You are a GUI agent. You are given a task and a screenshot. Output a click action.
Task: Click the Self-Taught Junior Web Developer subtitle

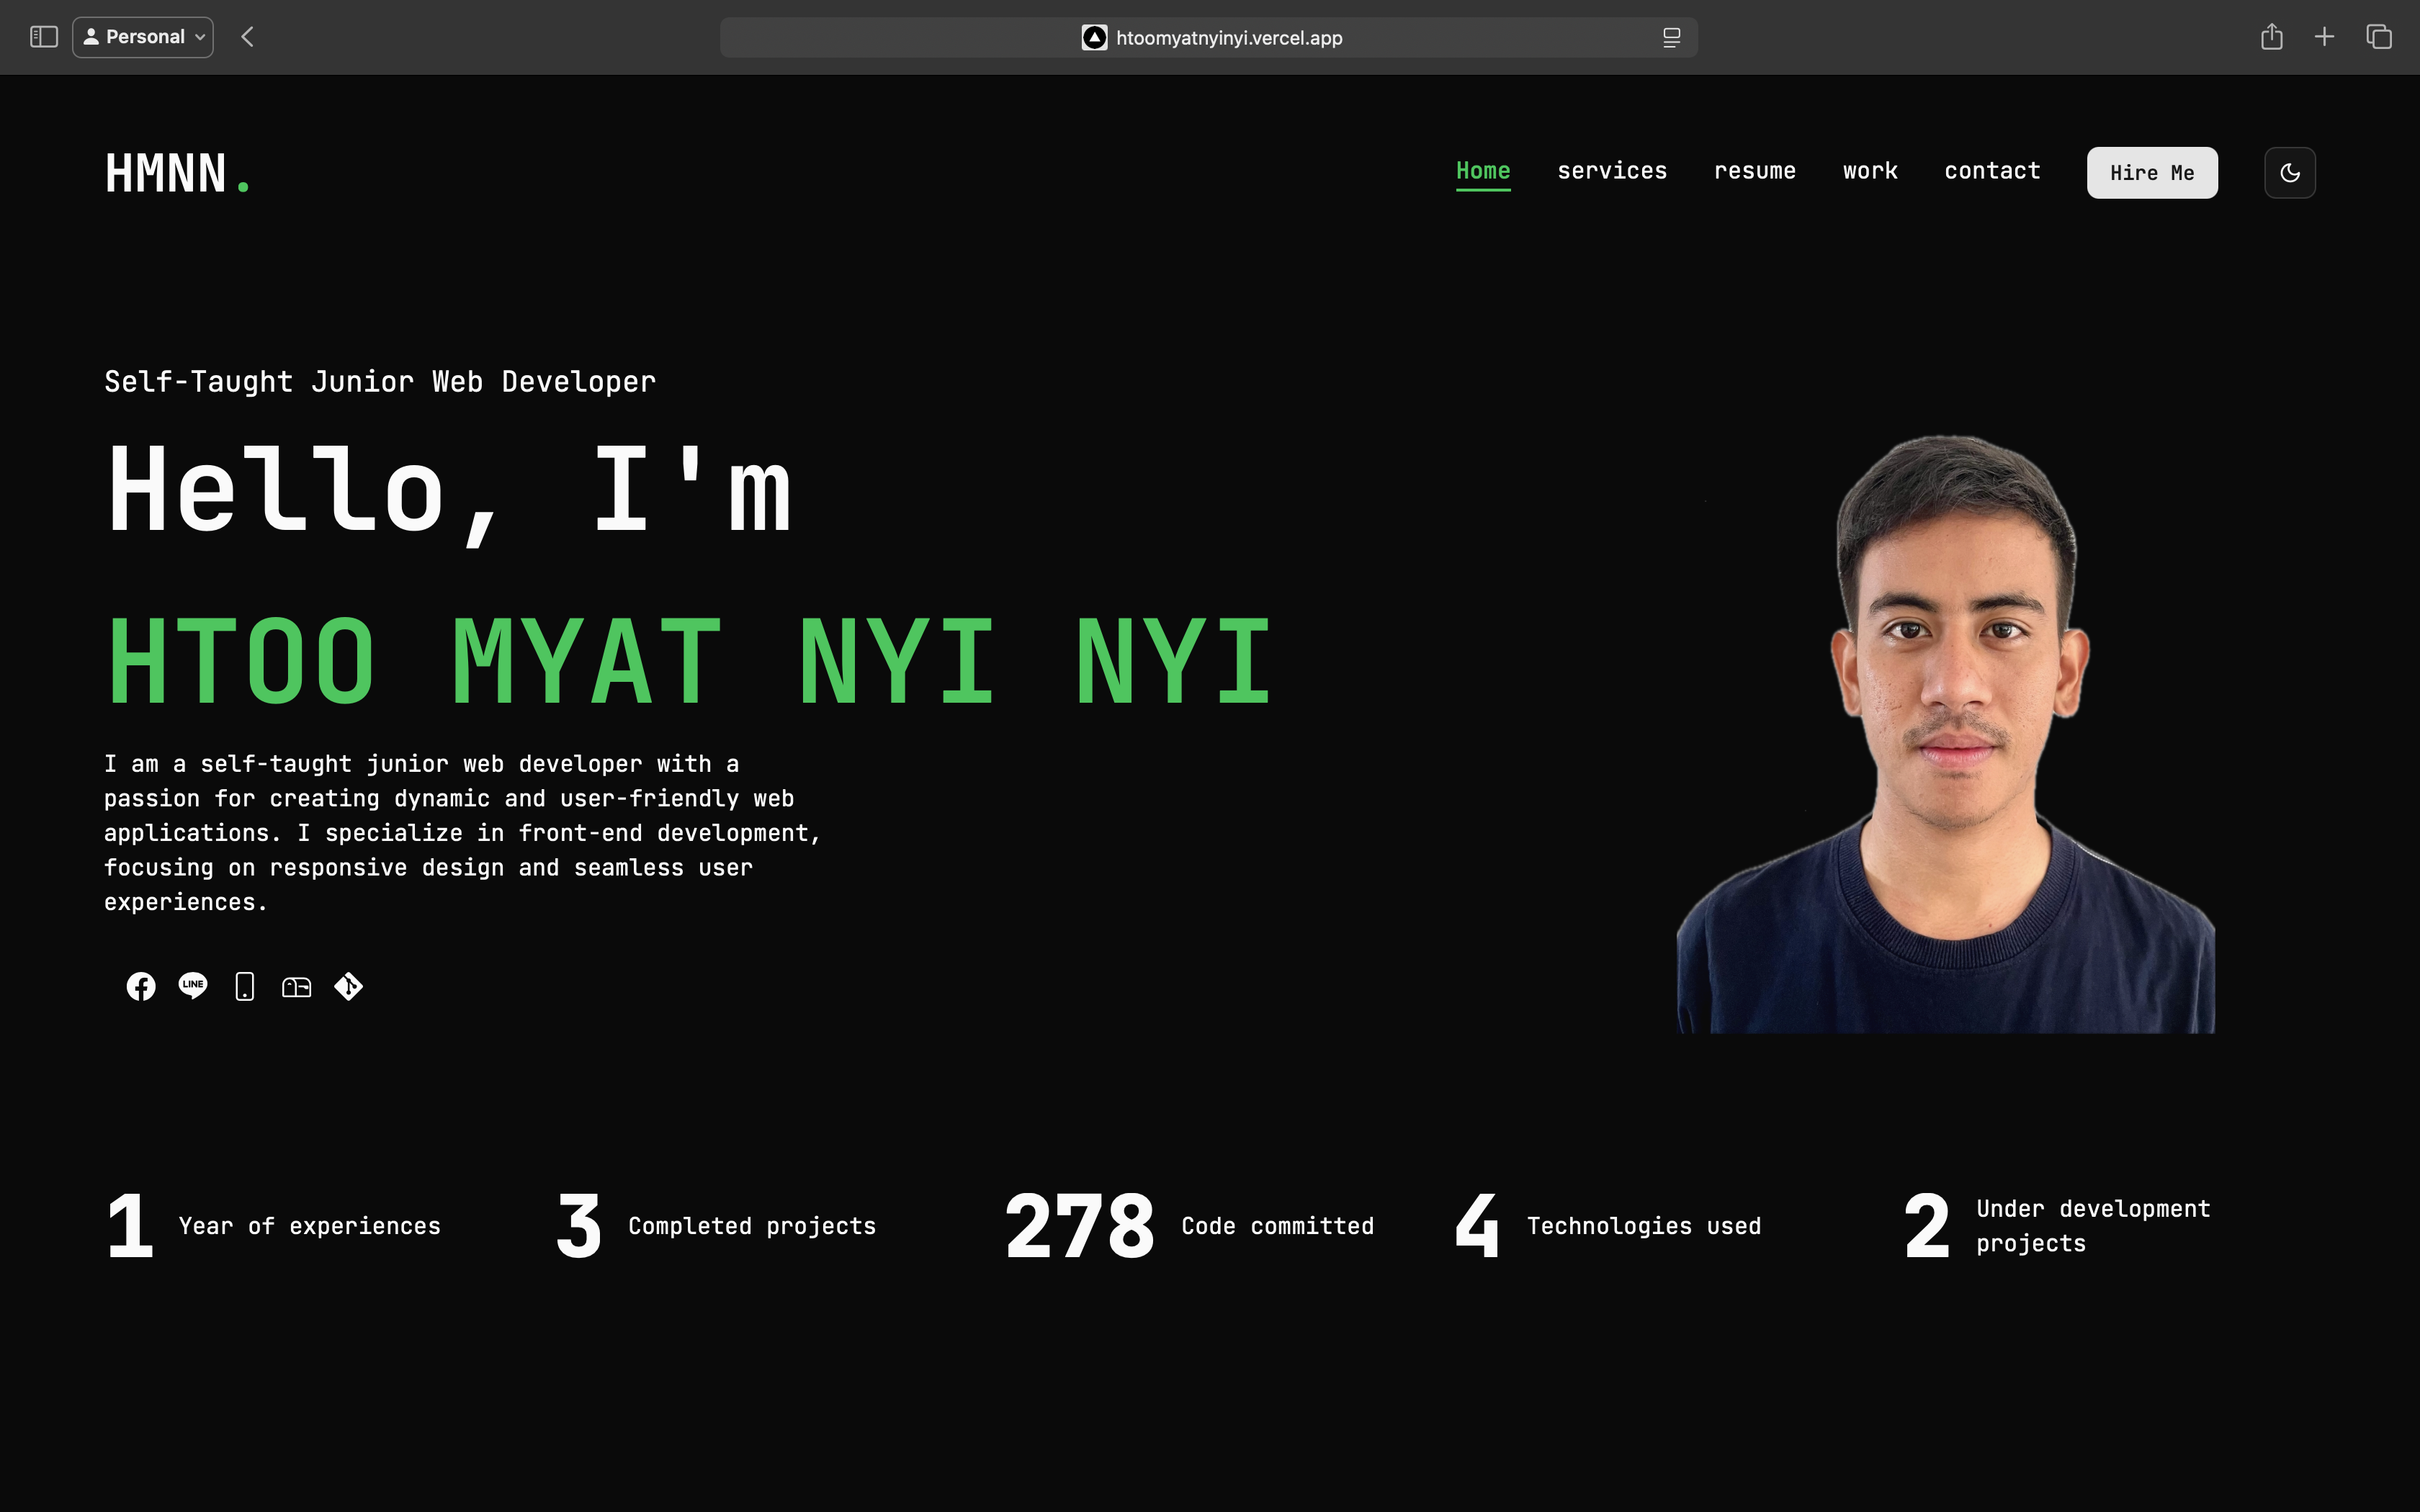click(x=380, y=382)
